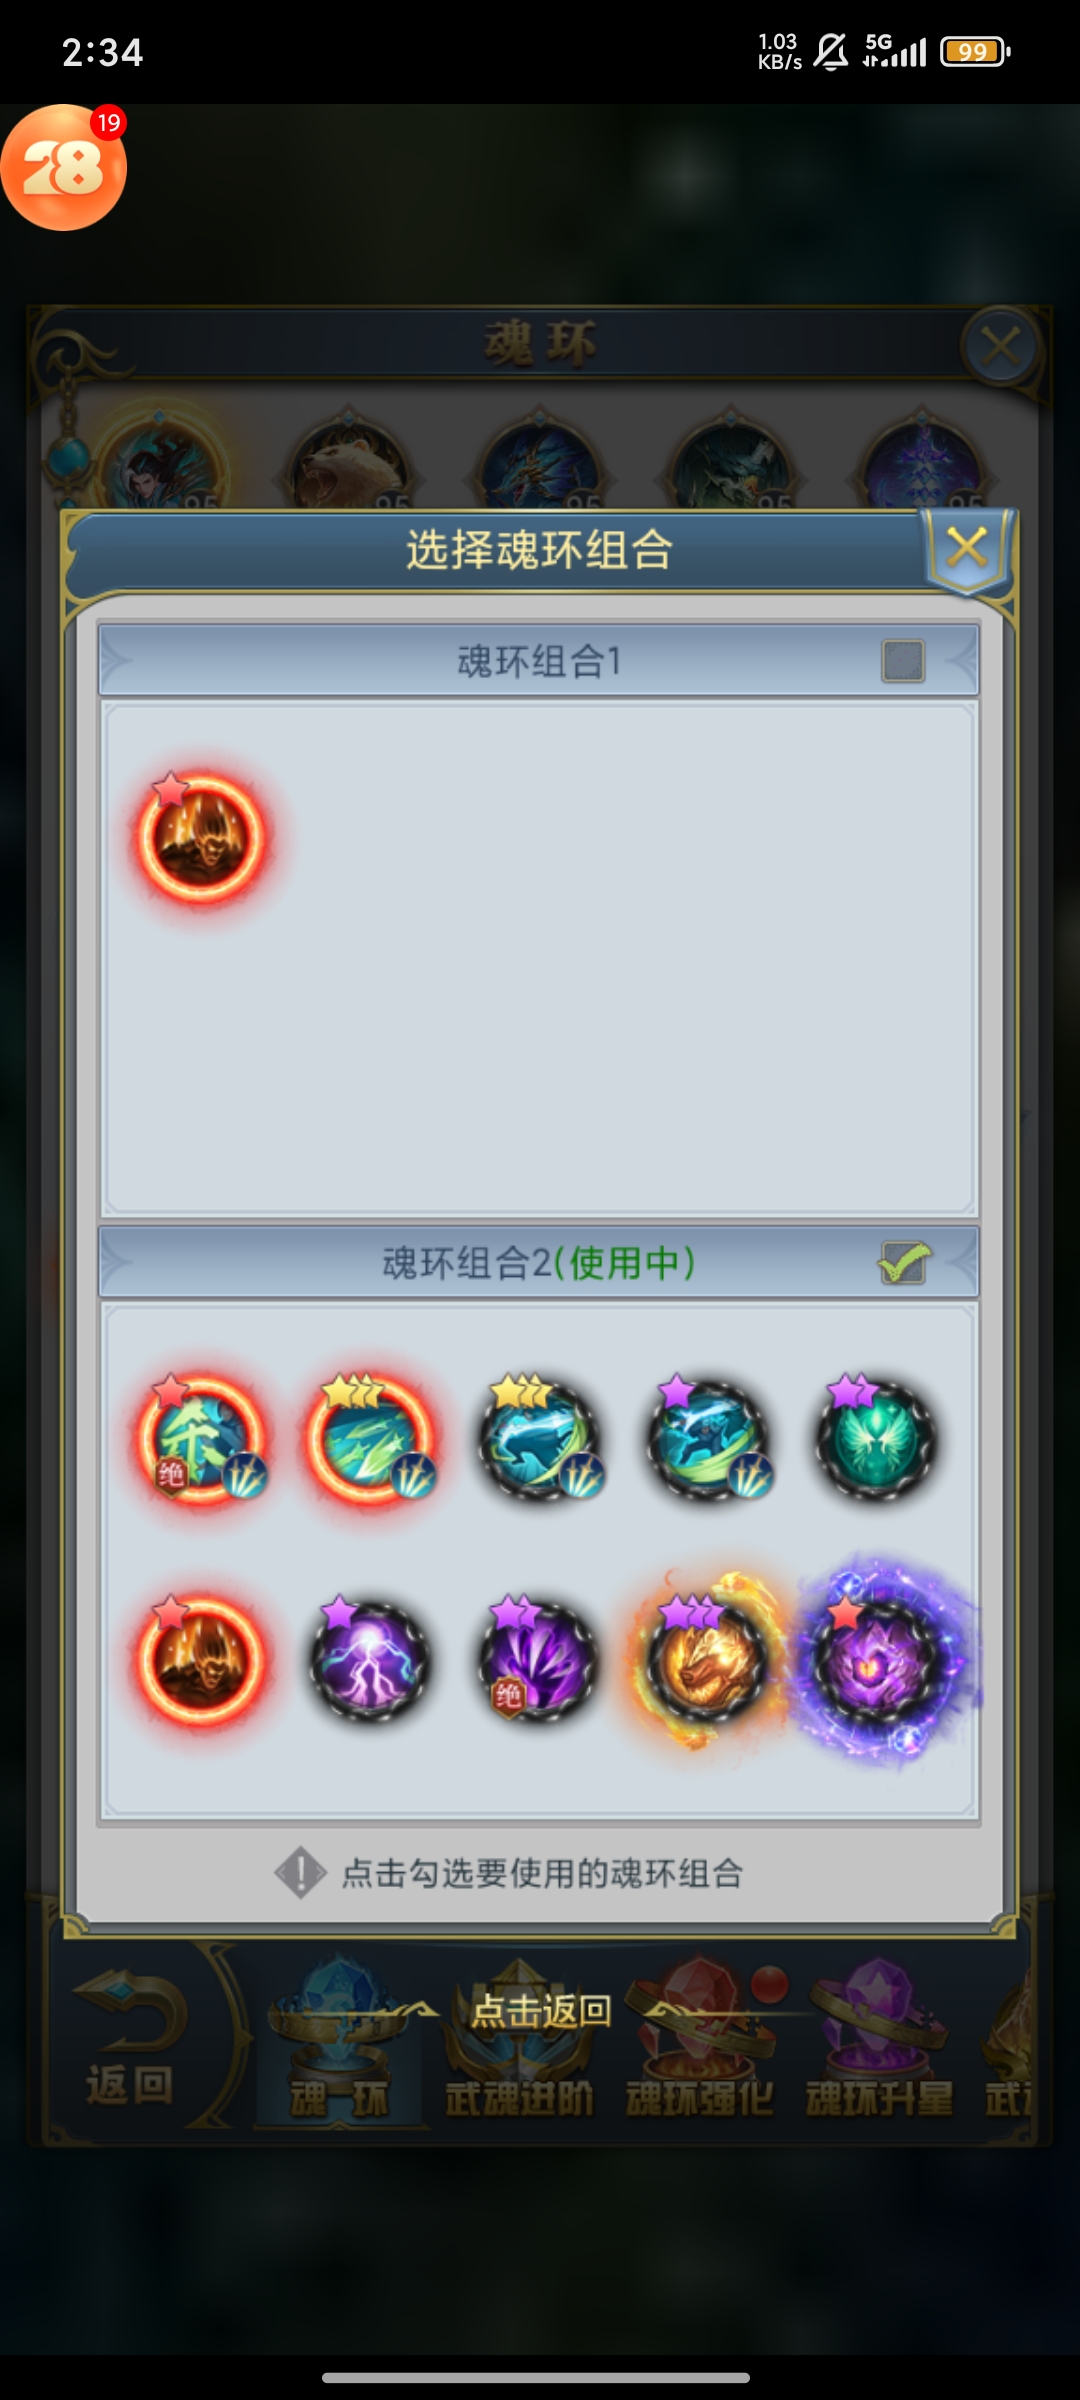This screenshot has width=1080, height=2400.
Task: Tick the 魂环组合1 checkbox
Action: coord(903,661)
